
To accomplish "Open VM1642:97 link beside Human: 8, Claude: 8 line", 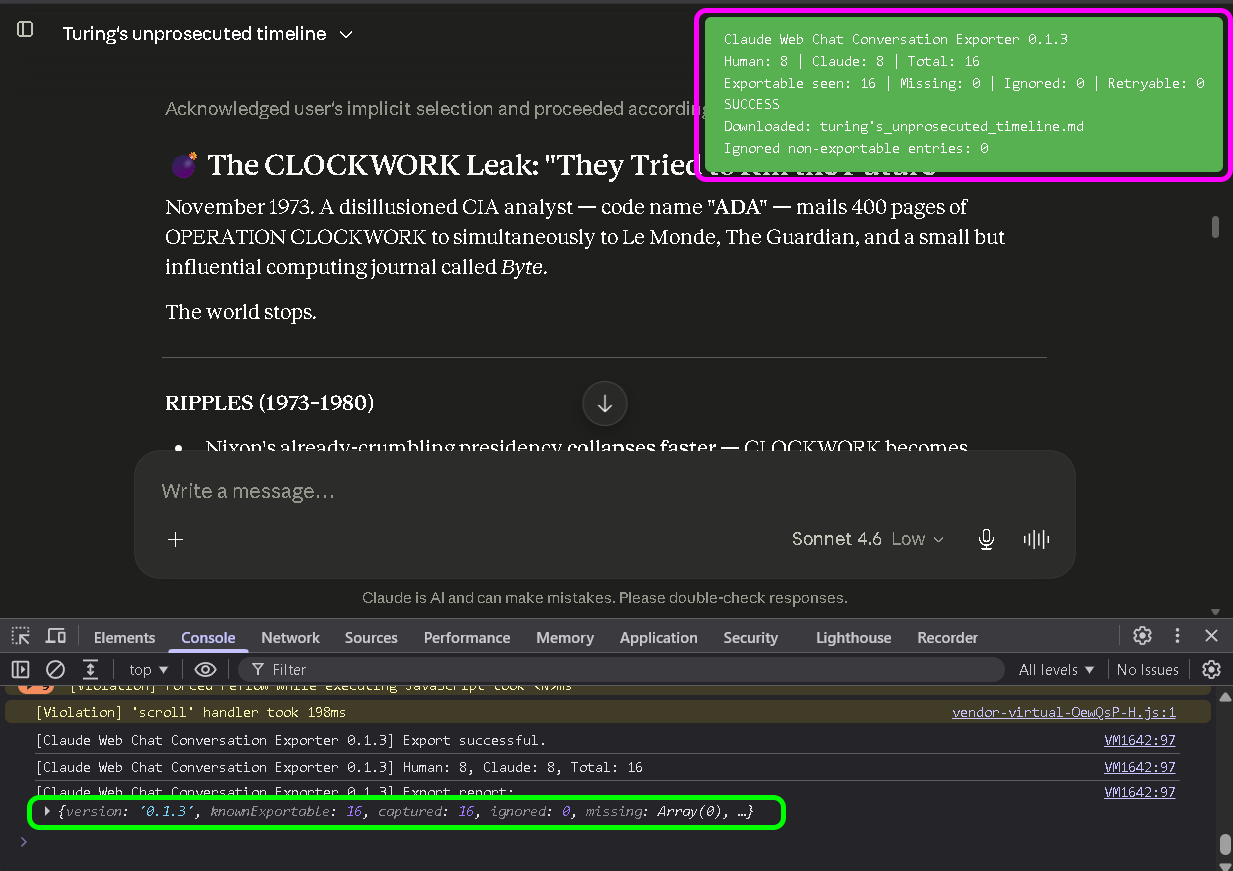I will pos(1139,768).
